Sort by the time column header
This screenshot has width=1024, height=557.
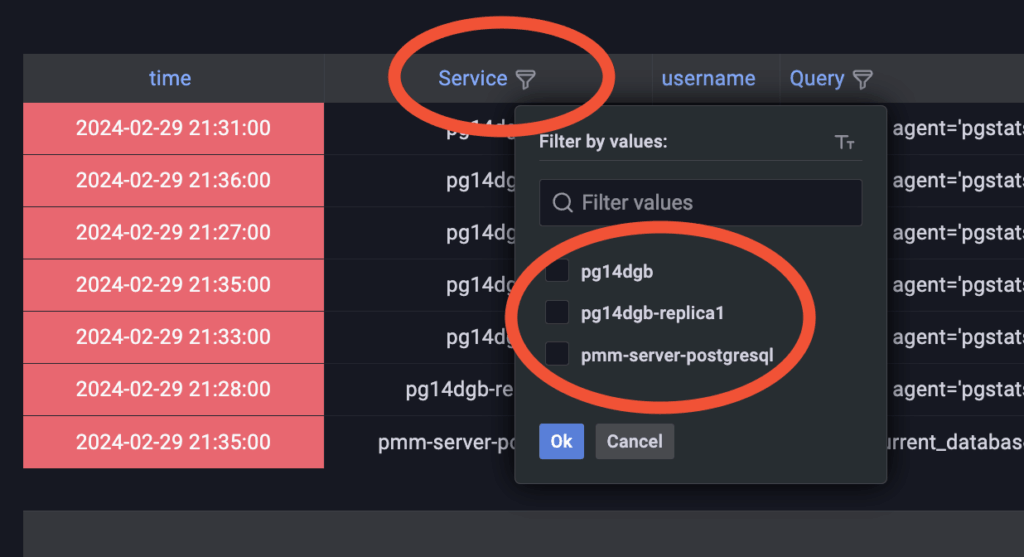point(170,78)
